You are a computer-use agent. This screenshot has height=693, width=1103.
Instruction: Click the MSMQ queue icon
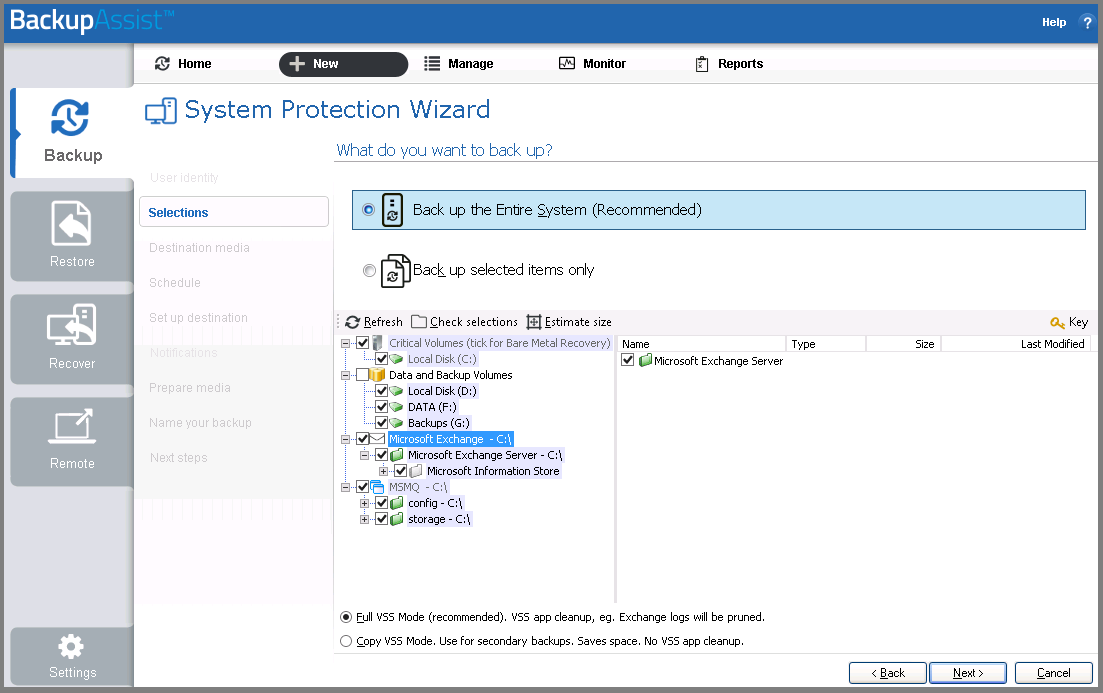point(378,487)
